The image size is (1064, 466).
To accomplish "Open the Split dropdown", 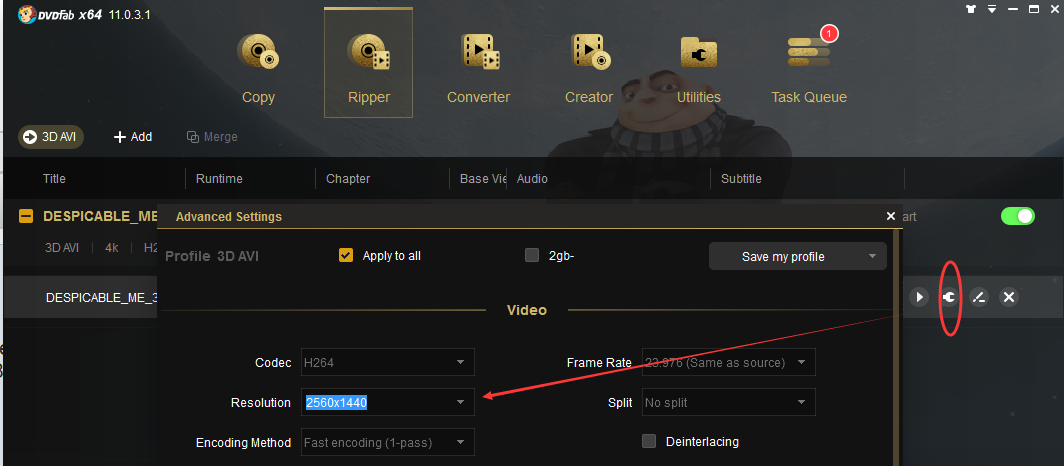I will tap(728, 402).
